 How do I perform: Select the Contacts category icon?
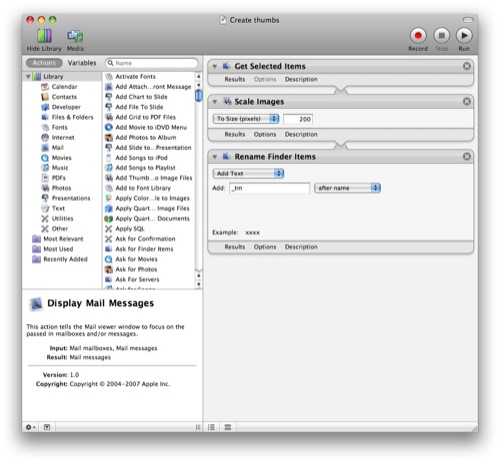(x=45, y=97)
